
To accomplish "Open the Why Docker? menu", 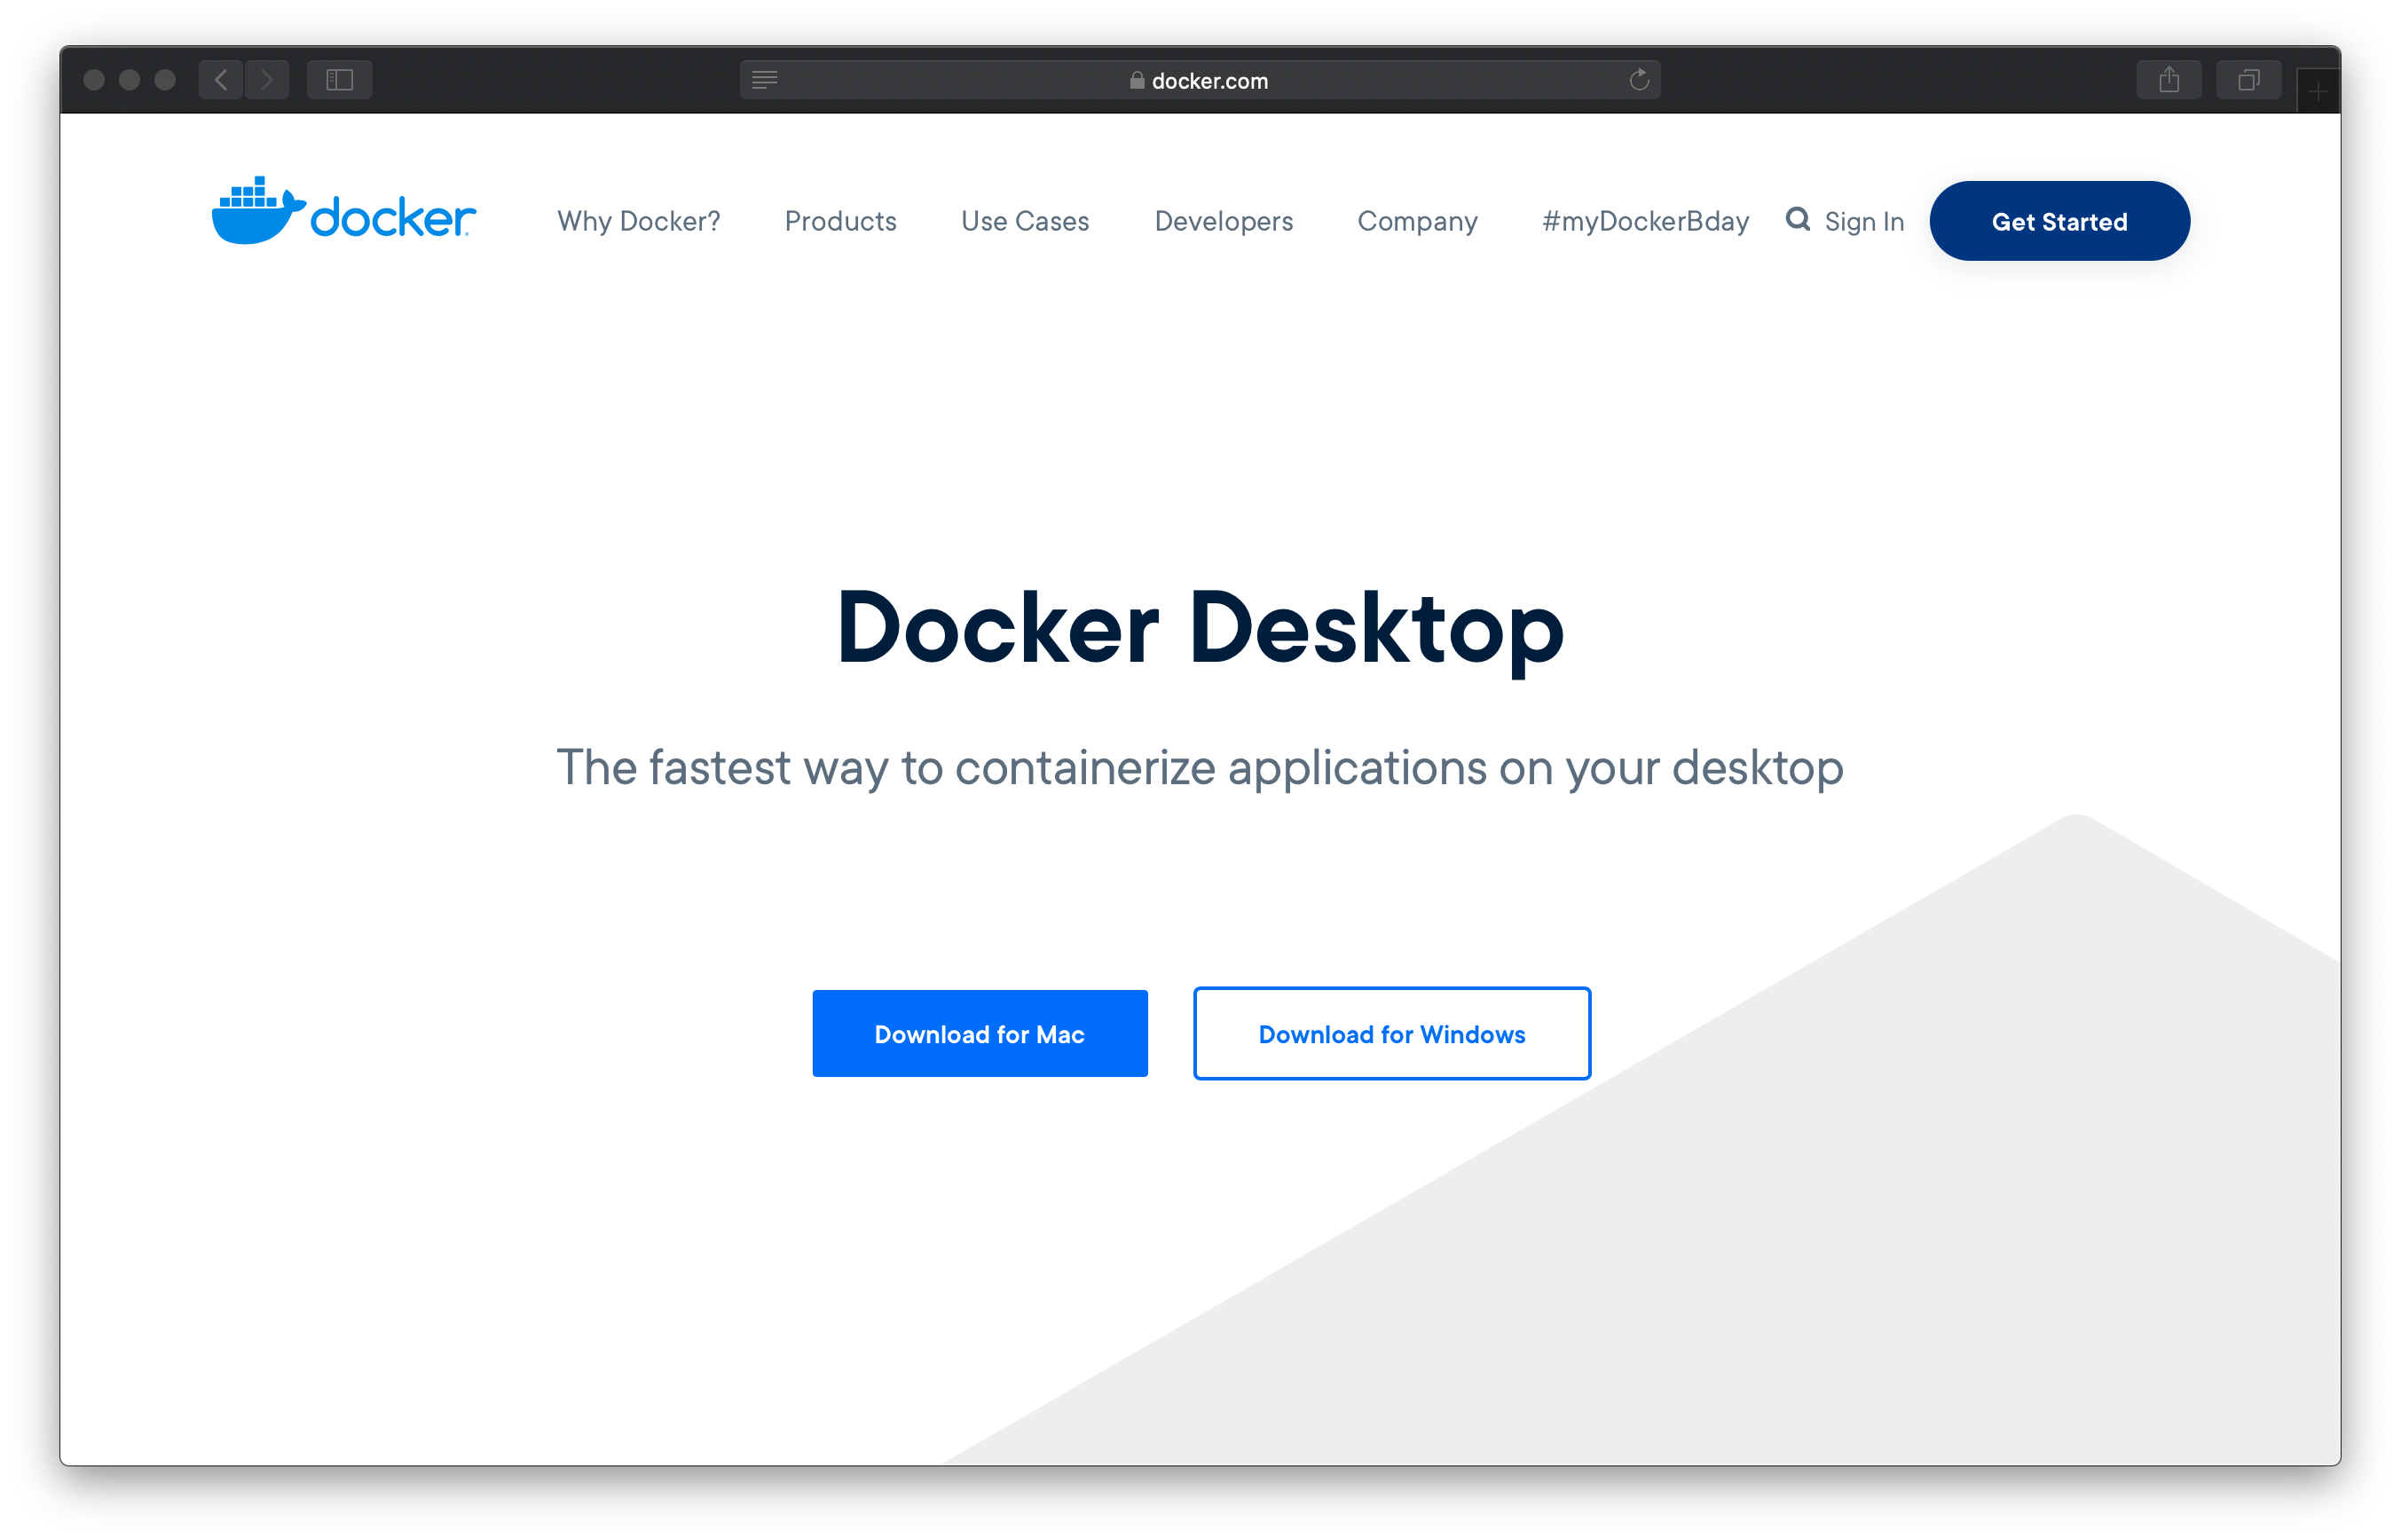I will pos(638,221).
